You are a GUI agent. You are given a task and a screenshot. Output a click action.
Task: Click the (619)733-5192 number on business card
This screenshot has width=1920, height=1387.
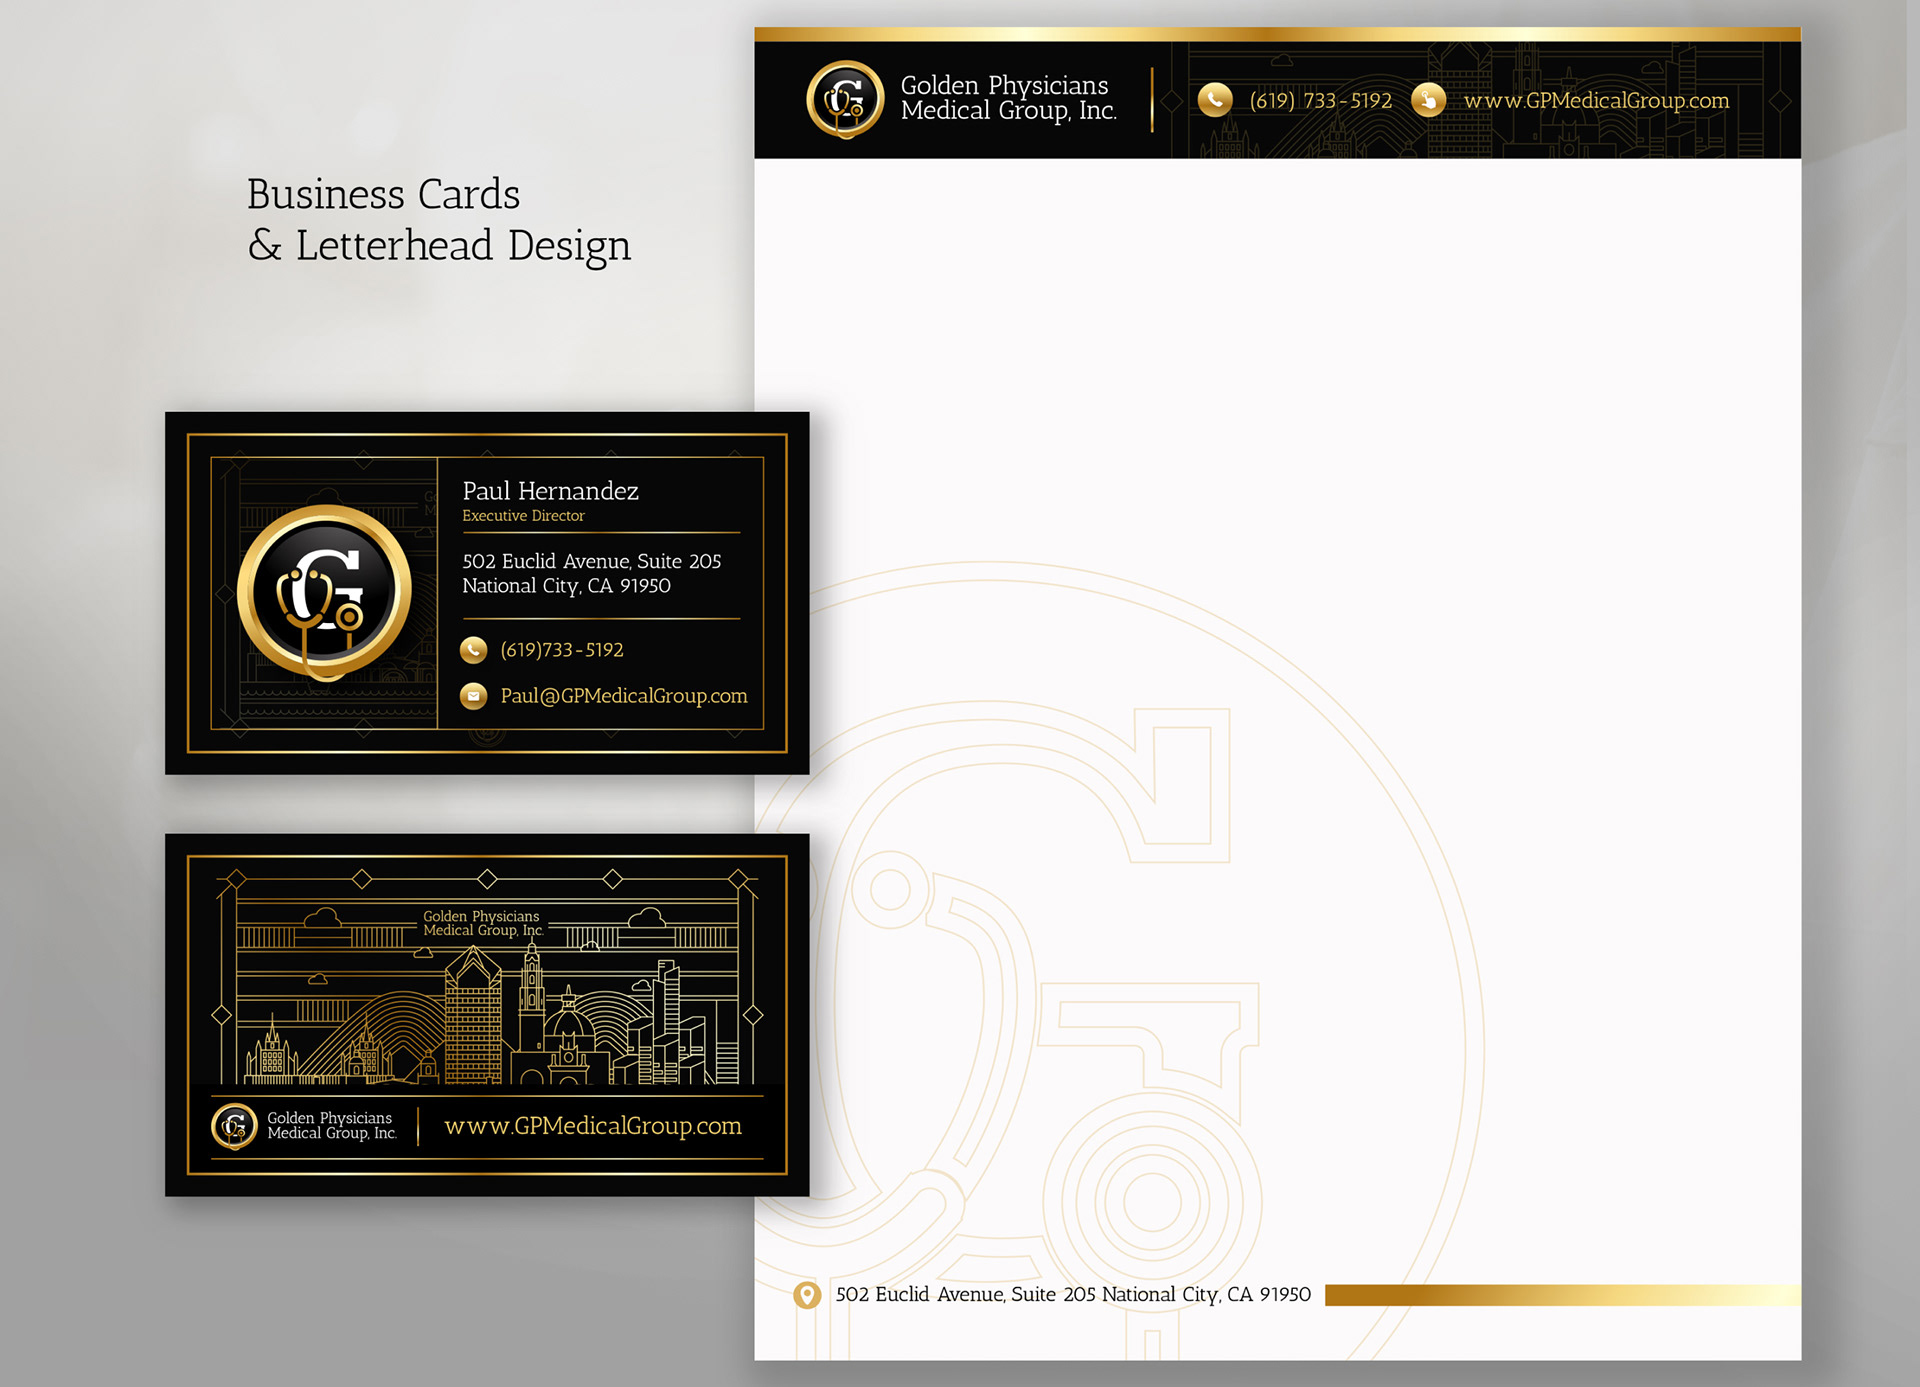(x=561, y=650)
